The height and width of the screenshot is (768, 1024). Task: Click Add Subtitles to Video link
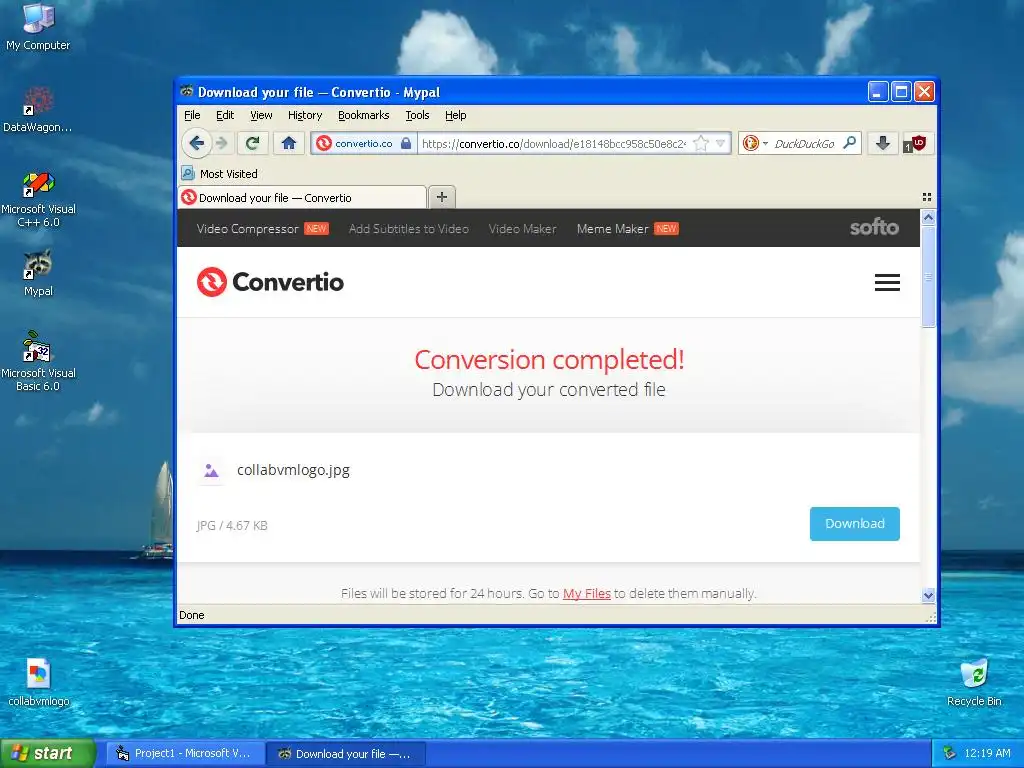(409, 229)
